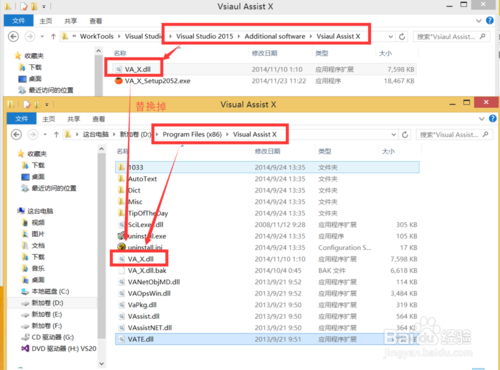Click sidebar scroll up arrow in Visual Assist X

[102, 149]
